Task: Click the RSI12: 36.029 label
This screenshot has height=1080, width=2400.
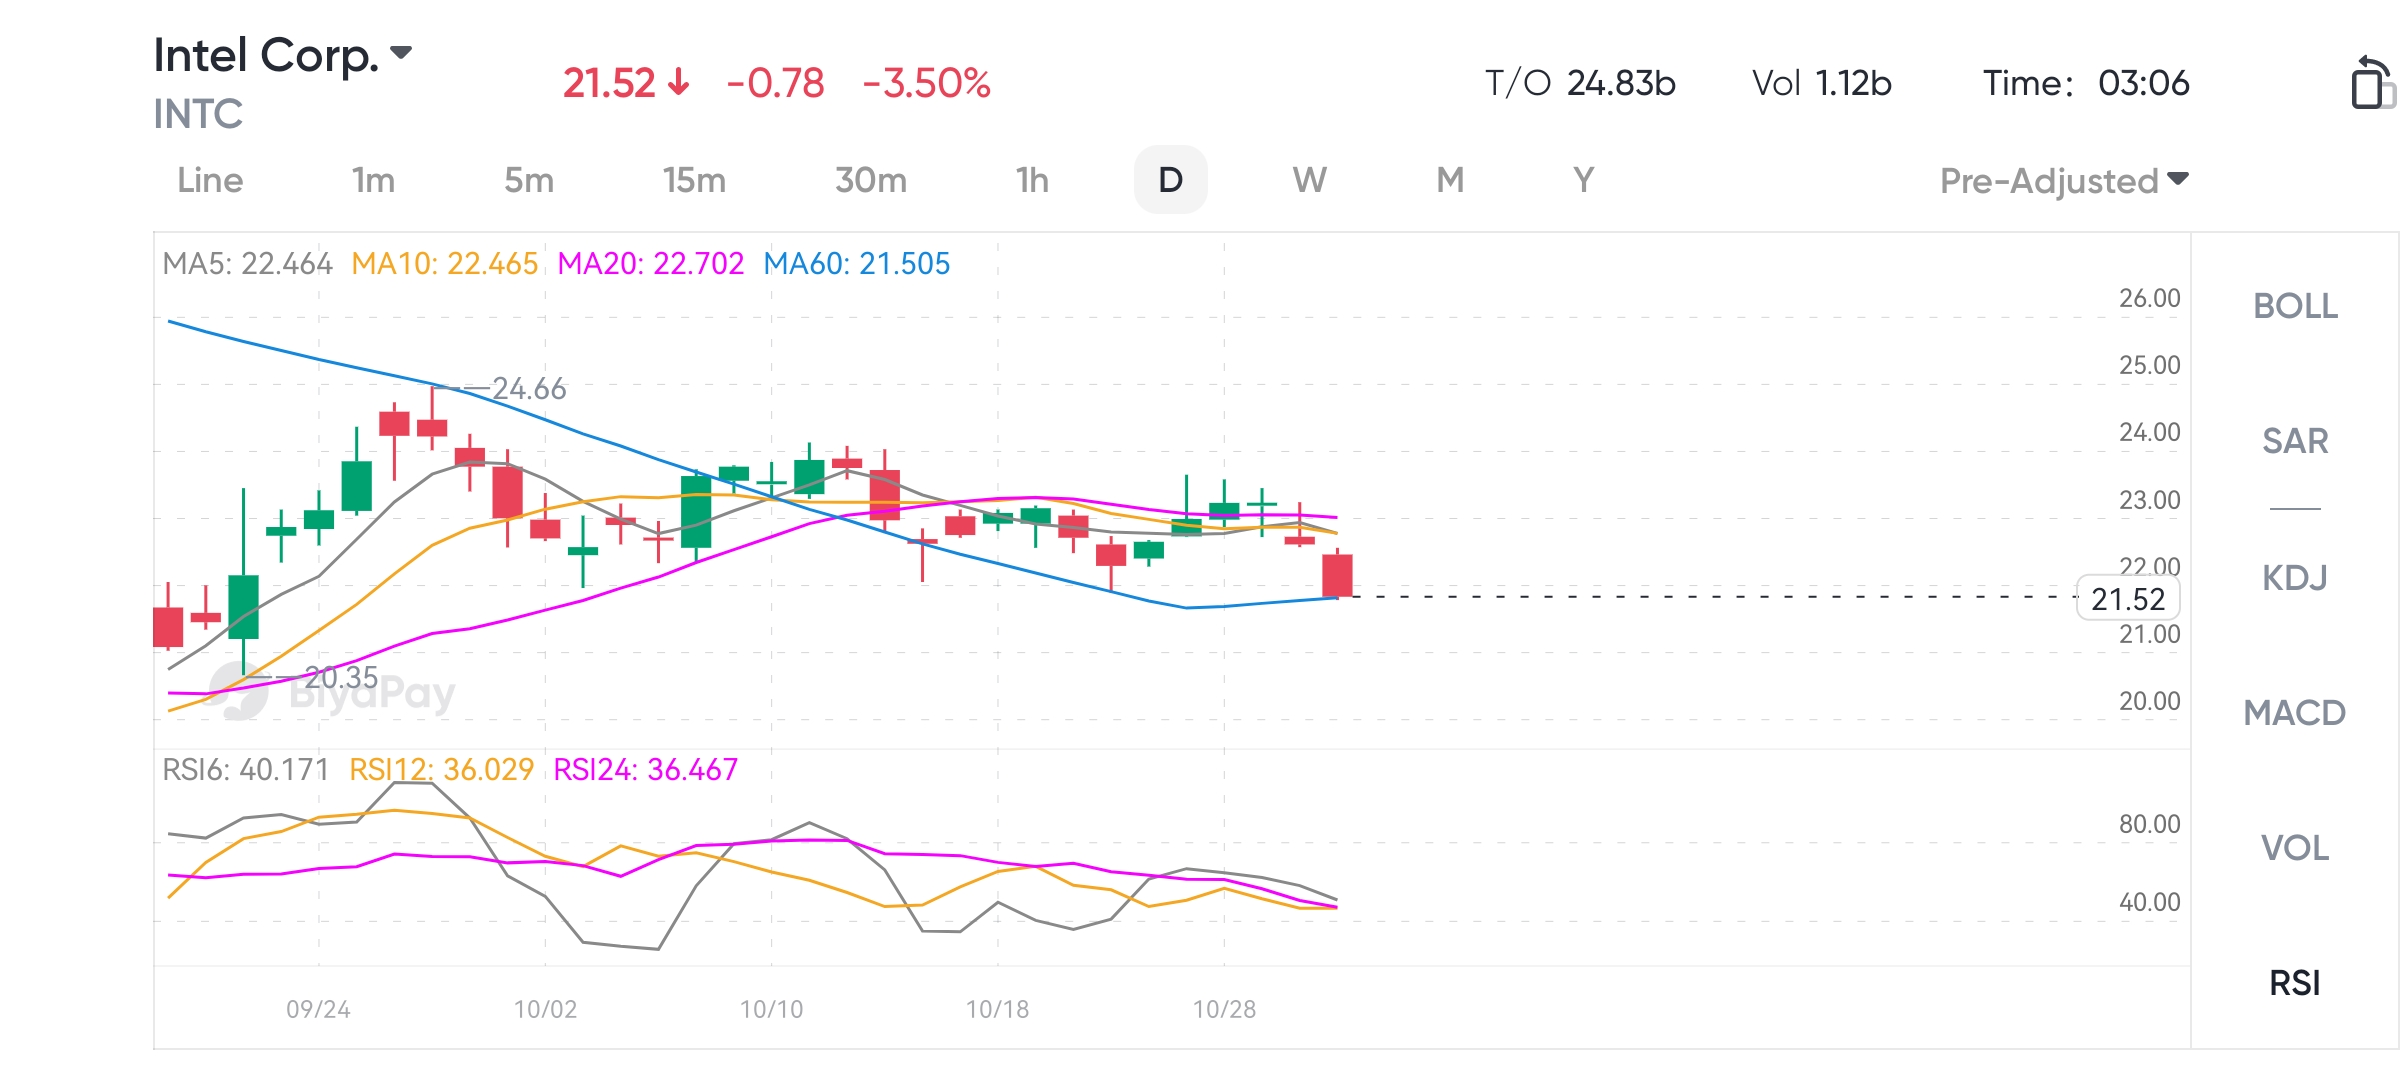Action: point(442,770)
